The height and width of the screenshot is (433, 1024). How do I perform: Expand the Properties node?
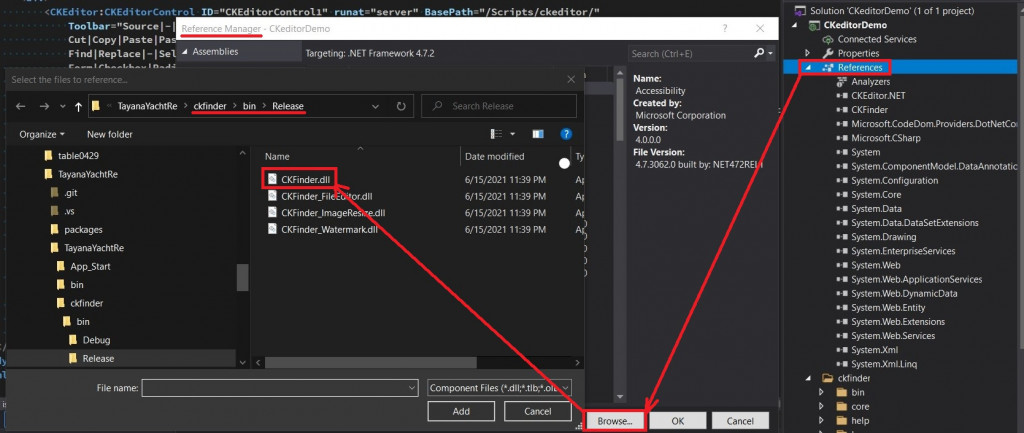coord(807,53)
